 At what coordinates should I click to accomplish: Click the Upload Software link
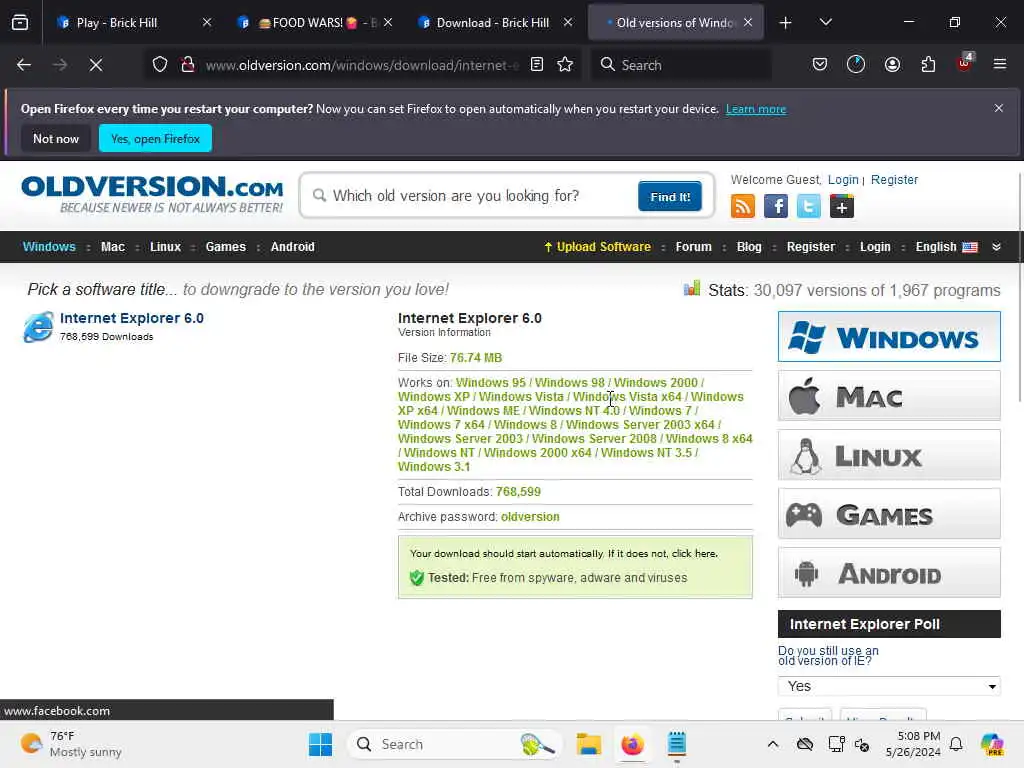(598, 247)
